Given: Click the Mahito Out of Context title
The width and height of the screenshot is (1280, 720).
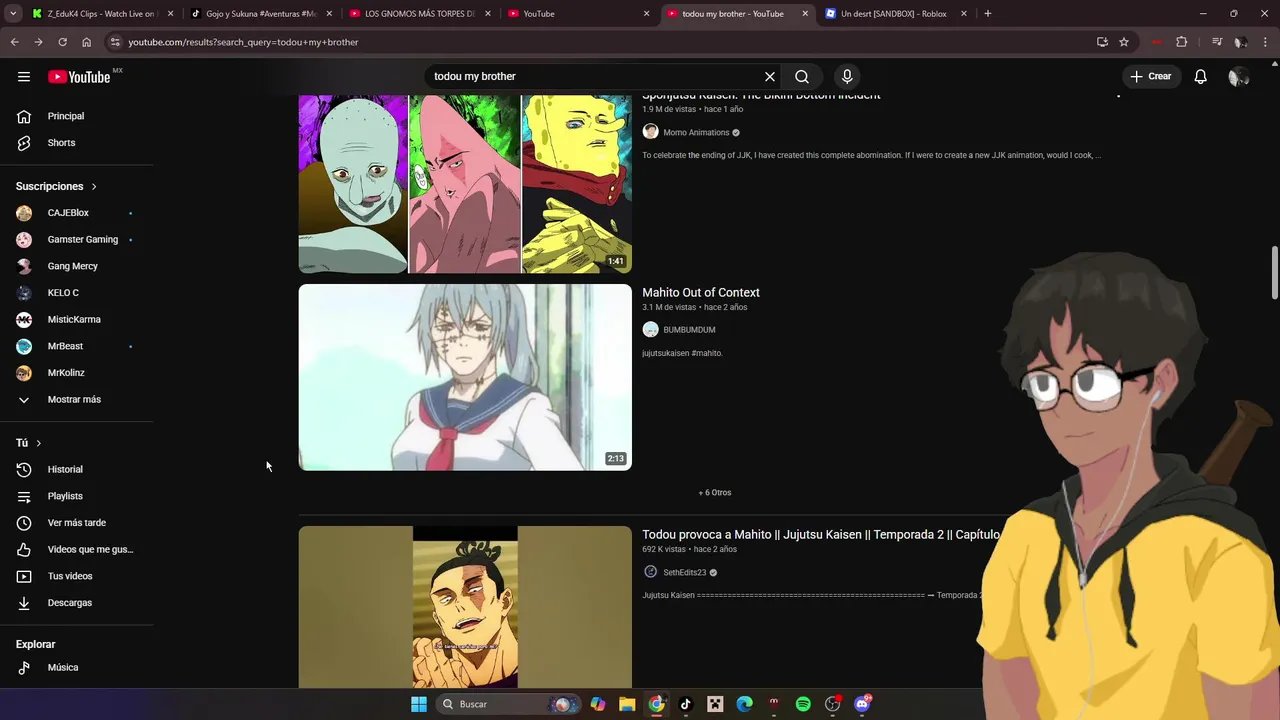Looking at the screenshot, I should coord(701,293).
